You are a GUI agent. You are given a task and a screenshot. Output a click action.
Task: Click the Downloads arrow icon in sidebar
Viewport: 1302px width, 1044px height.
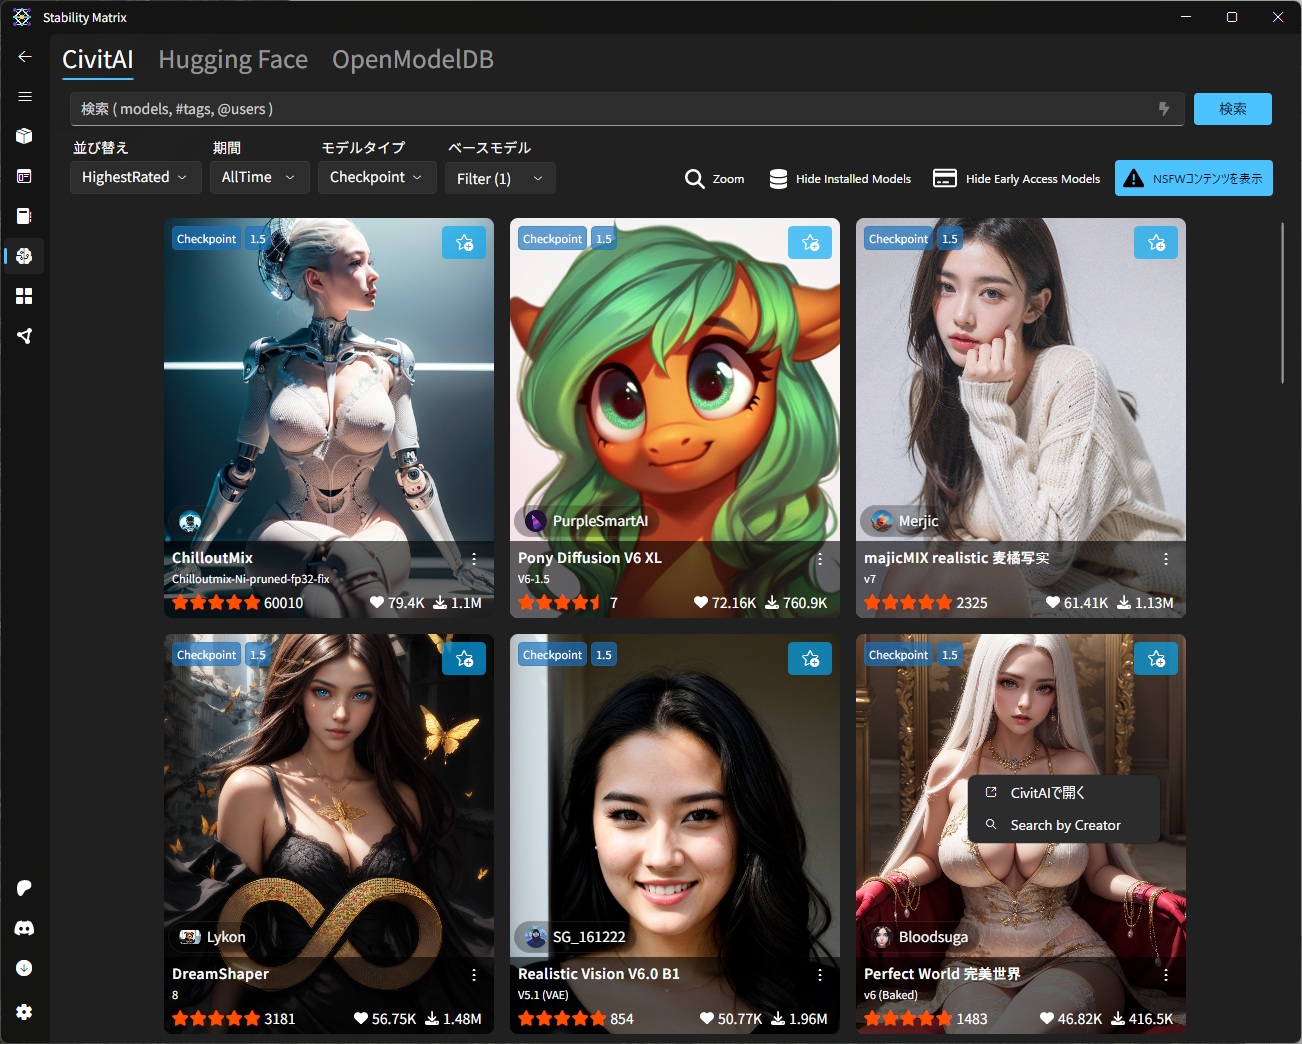(25, 968)
